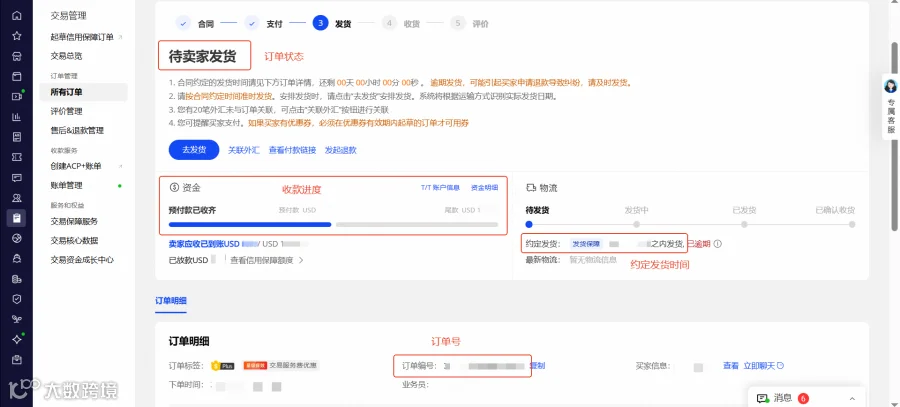Viewport: 900px width, 407px height.
Task: Open the 专属客服 avatar panel
Action: click(x=890, y=107)
